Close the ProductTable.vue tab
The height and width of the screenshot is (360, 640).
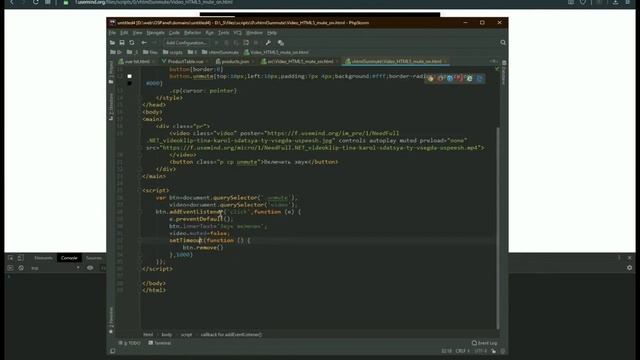click(x=207, y=61)
